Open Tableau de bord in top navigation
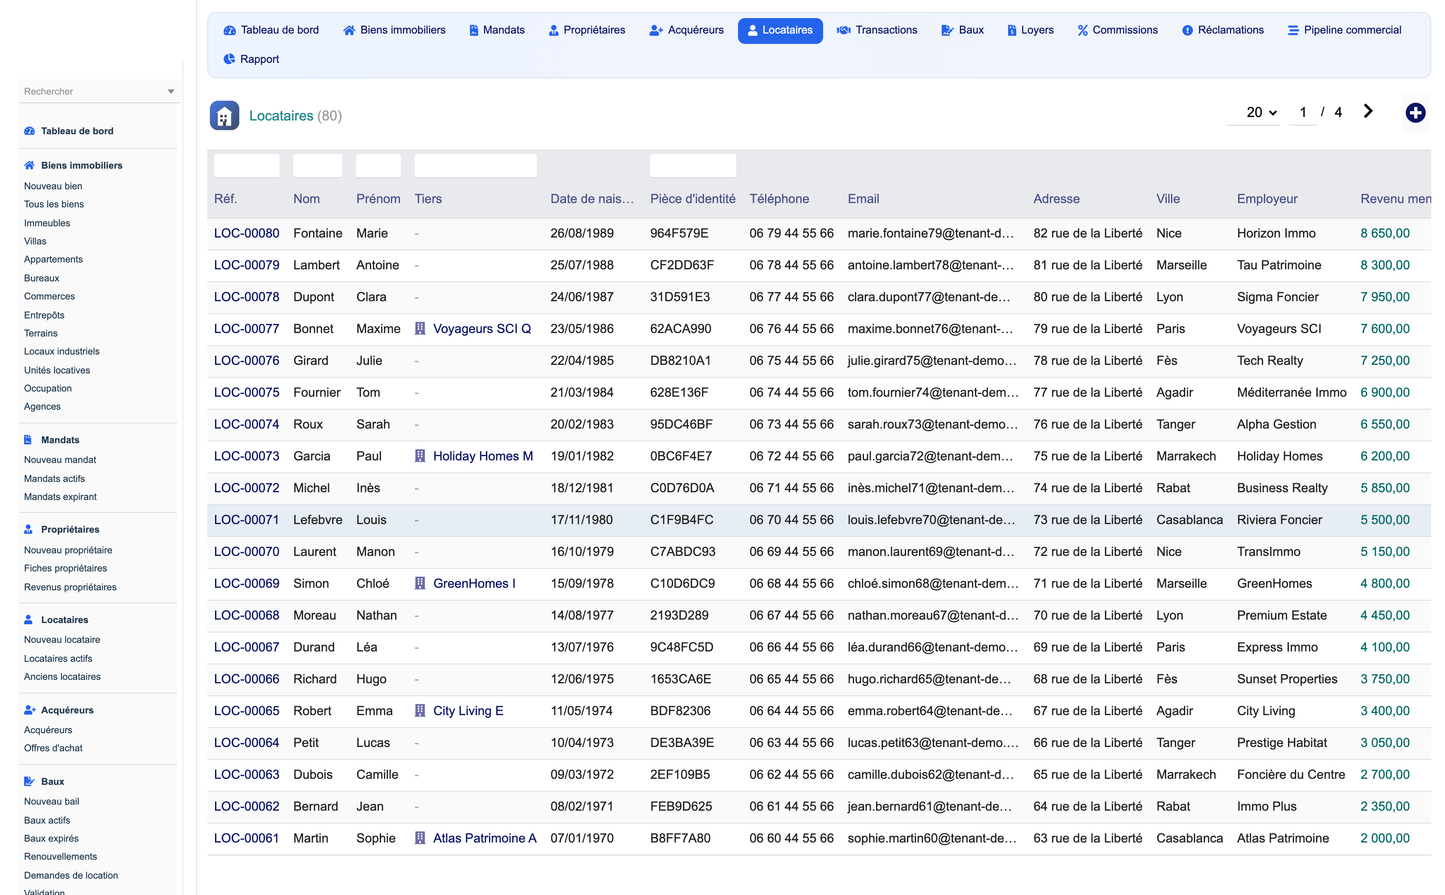This screenshot has width=1445, height=895. (x=271, y=30)
